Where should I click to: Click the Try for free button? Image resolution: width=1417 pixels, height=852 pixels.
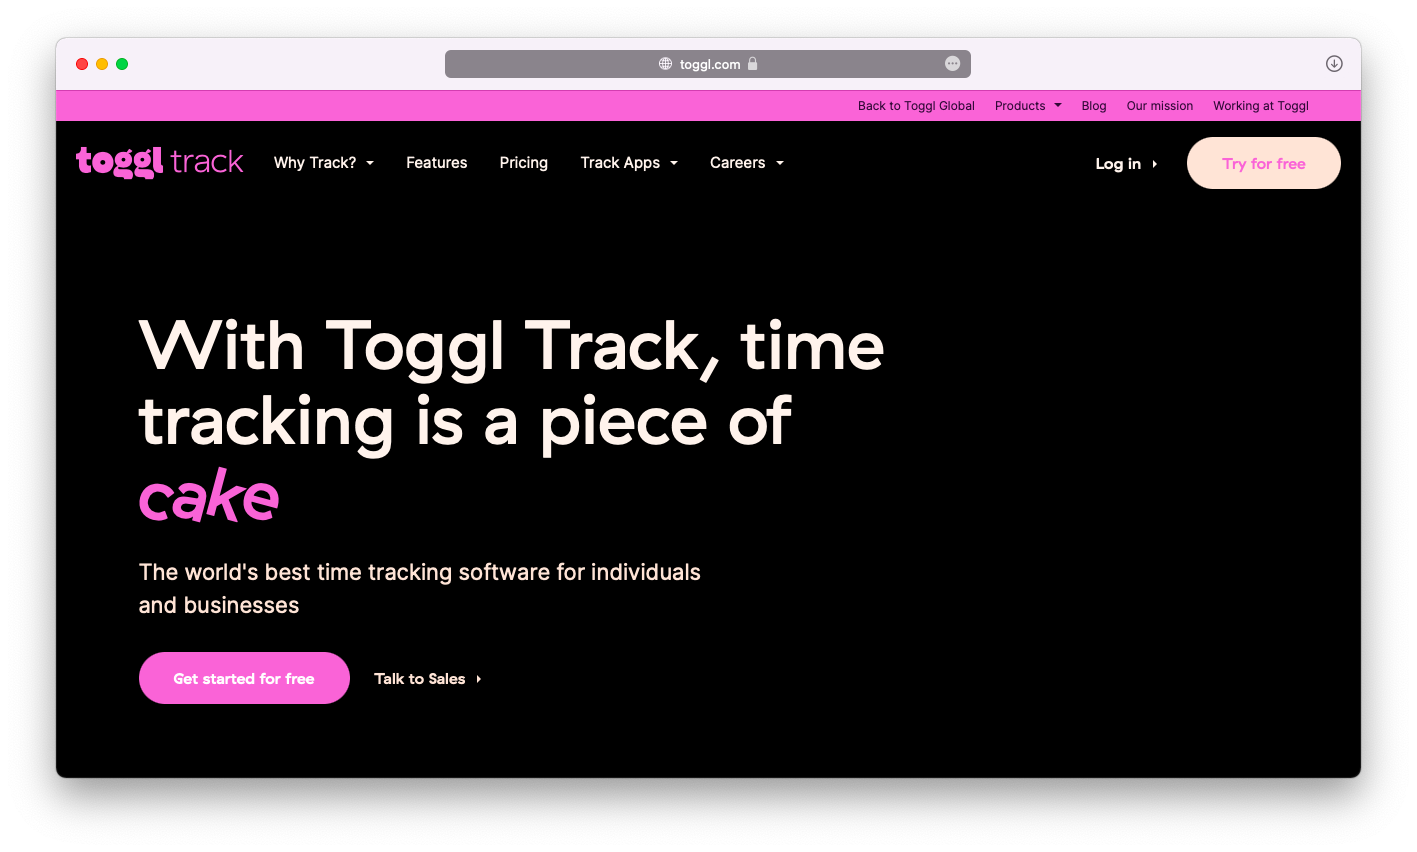click(1263, 163)
